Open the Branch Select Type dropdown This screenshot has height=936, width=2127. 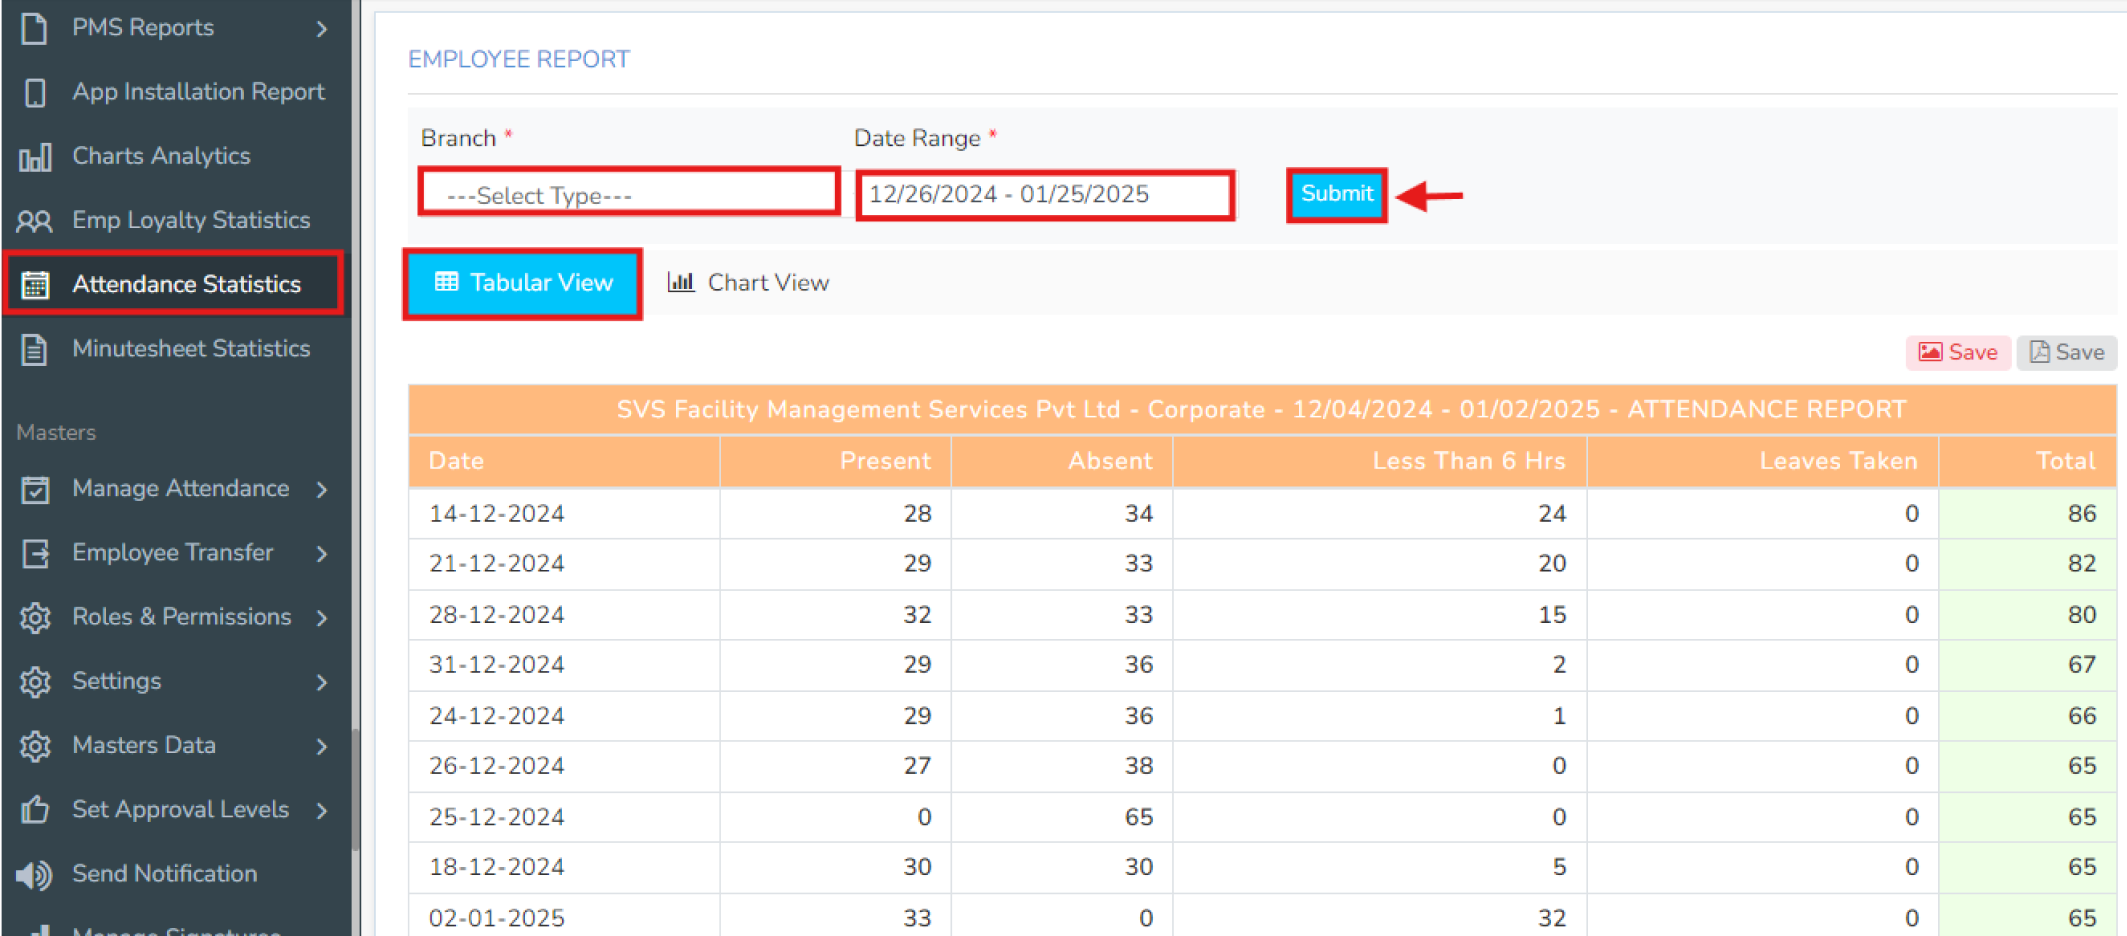click(630, 193)
